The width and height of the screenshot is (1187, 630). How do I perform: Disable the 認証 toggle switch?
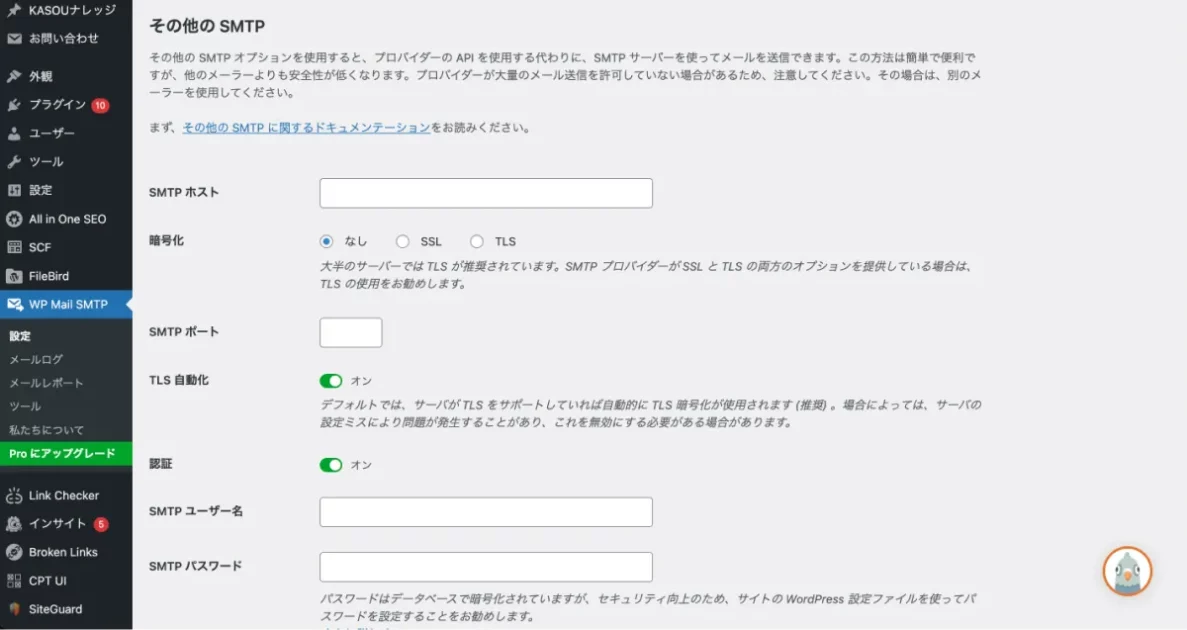331,465
